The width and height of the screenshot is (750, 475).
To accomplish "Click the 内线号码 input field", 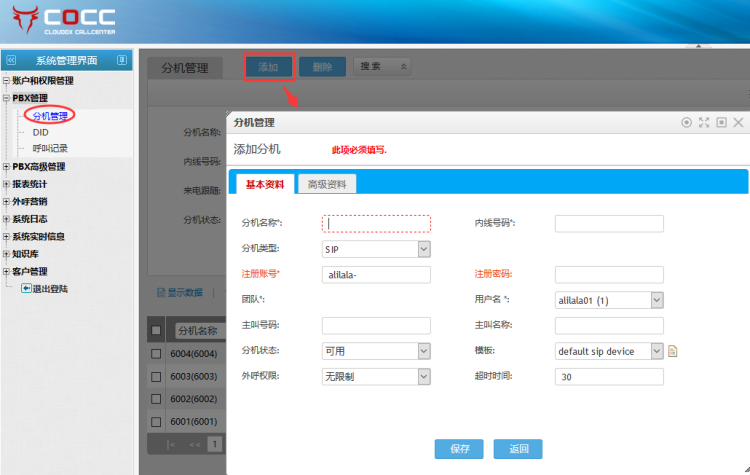I will pos(609,224).
